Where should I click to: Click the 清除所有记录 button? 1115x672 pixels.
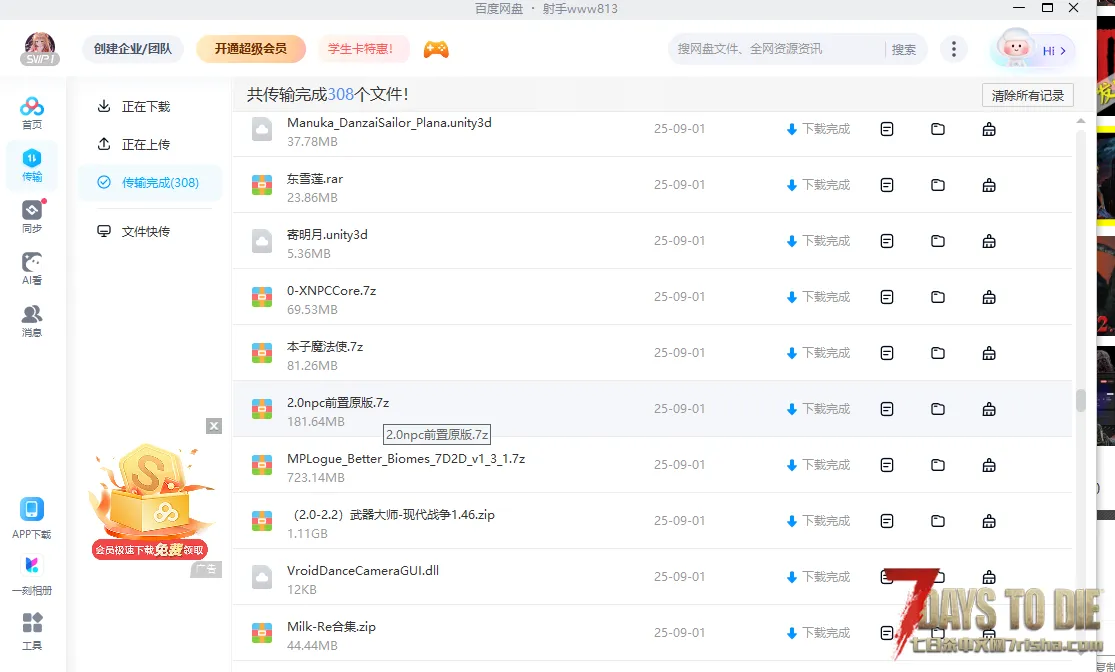pos(1027,96)
